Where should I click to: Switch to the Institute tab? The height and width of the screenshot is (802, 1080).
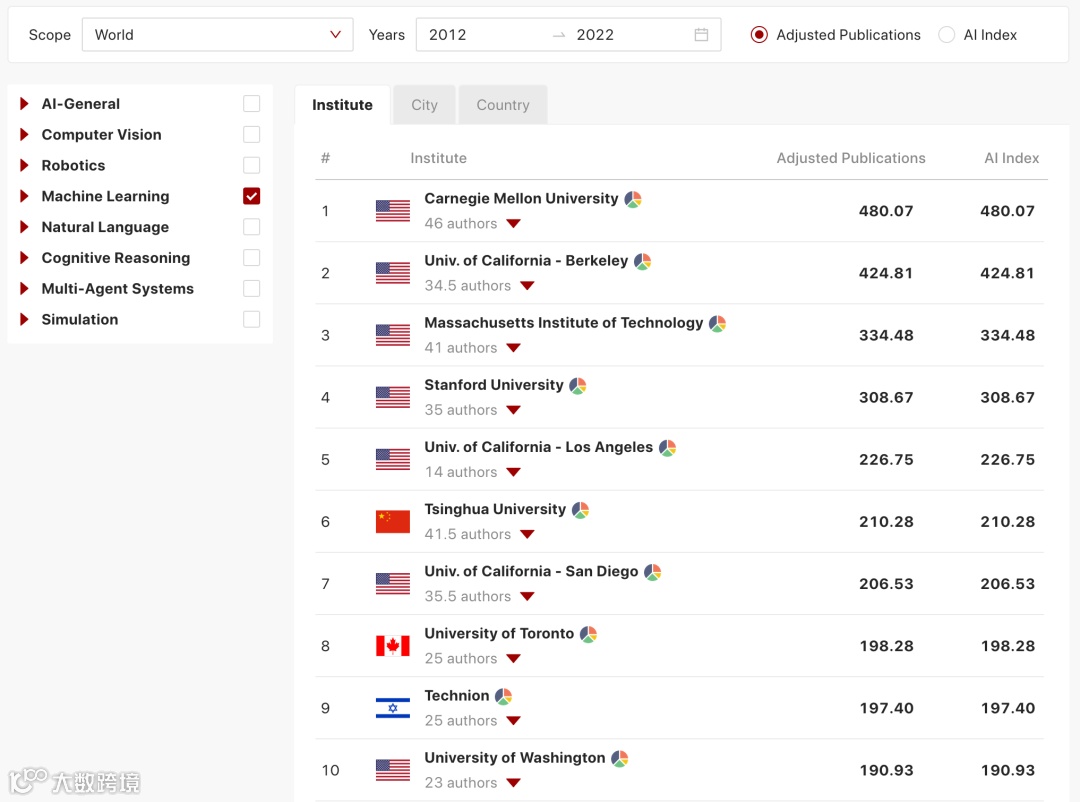point(342,105)
